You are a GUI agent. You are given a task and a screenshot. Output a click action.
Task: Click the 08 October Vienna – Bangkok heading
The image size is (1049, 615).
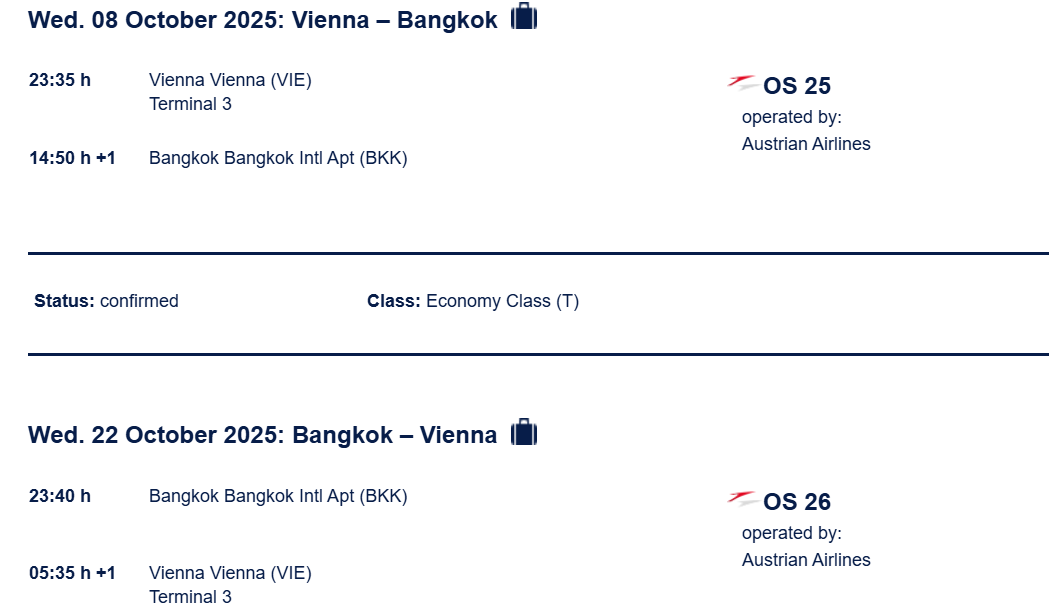(x=263, y=20)
